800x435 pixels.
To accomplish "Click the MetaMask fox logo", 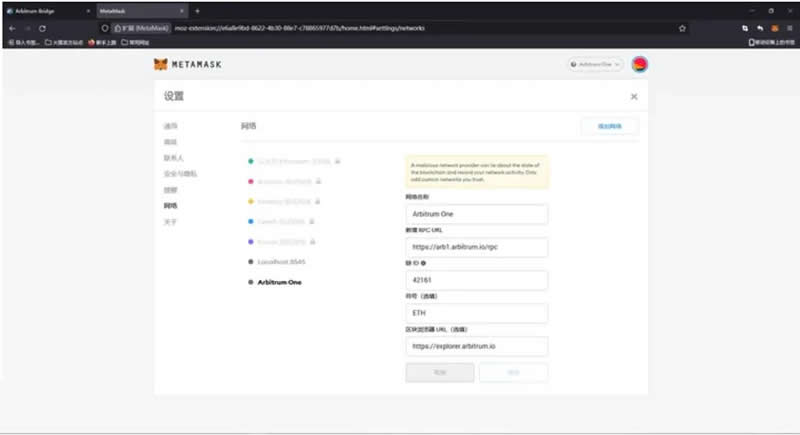I will (x=161, y=64).
